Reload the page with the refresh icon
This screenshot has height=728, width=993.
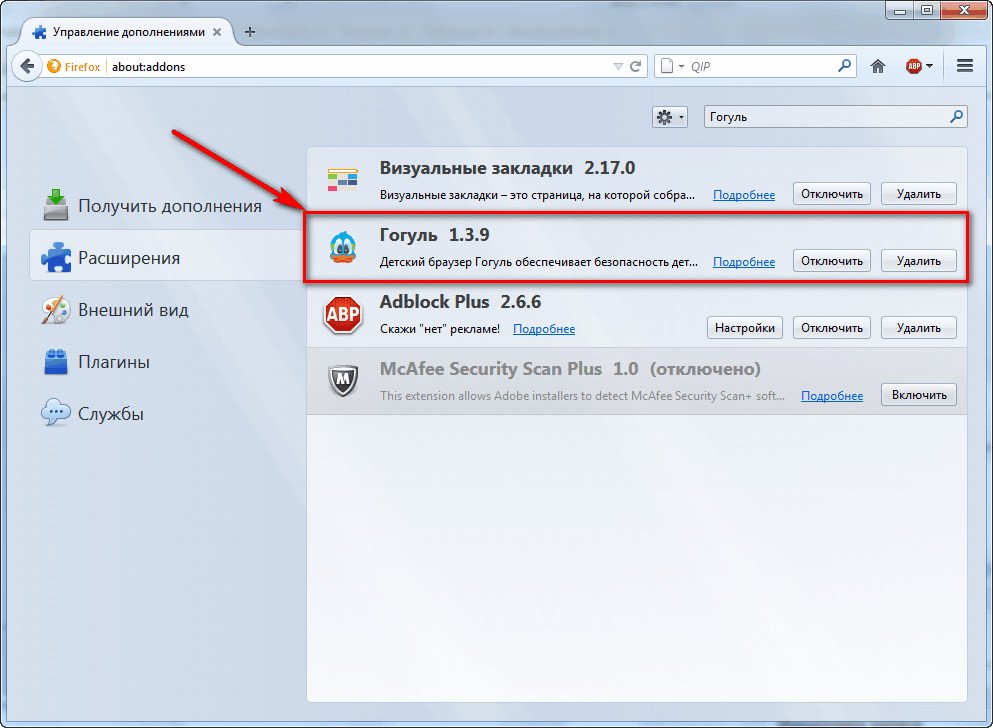coord(636,66)
